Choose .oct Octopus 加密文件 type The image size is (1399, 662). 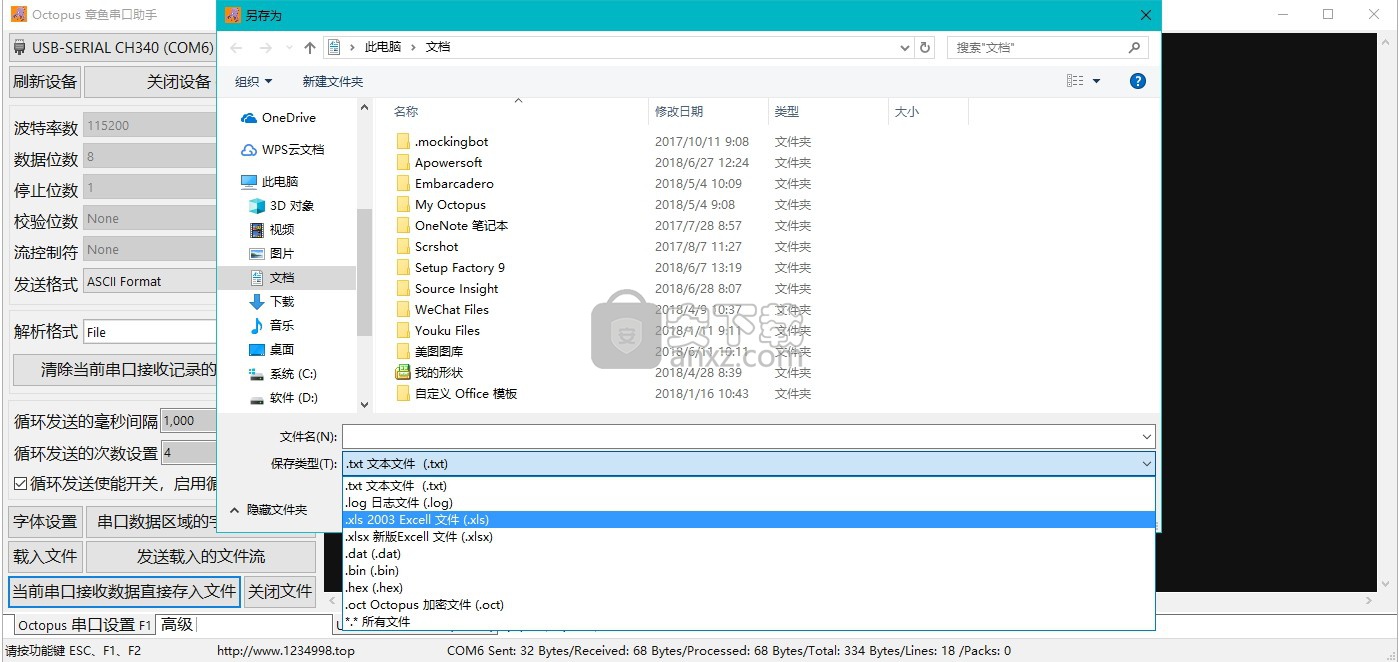(749, 605)
